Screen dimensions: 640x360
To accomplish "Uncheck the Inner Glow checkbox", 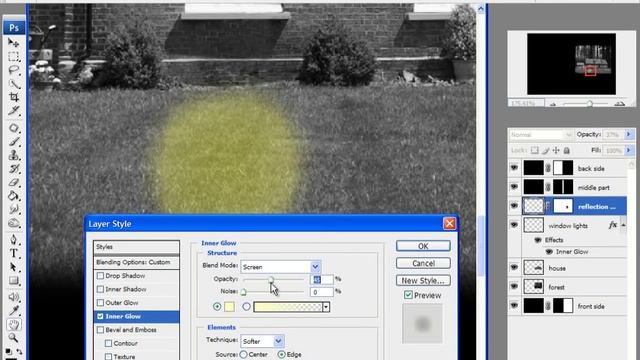I will click(100, 316).
